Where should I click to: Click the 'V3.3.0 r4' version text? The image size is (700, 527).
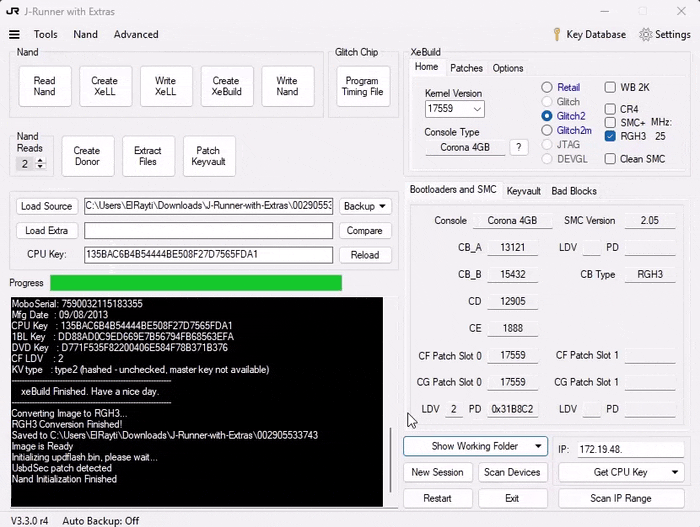[29, 521]
